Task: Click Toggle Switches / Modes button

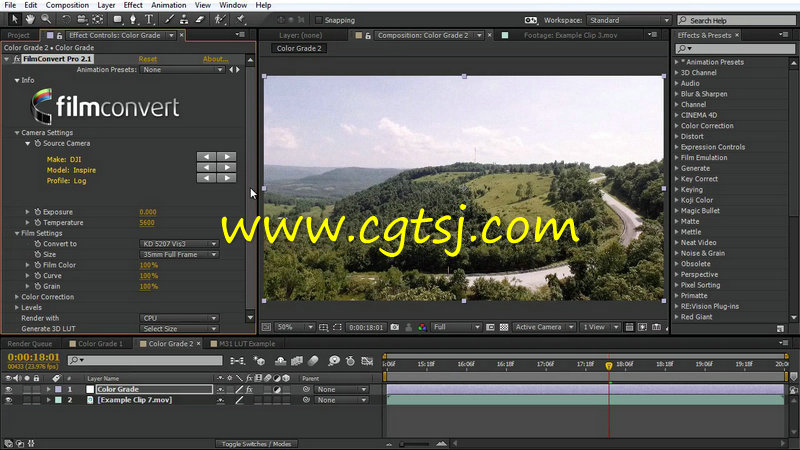Action: [x=256, y=444]
